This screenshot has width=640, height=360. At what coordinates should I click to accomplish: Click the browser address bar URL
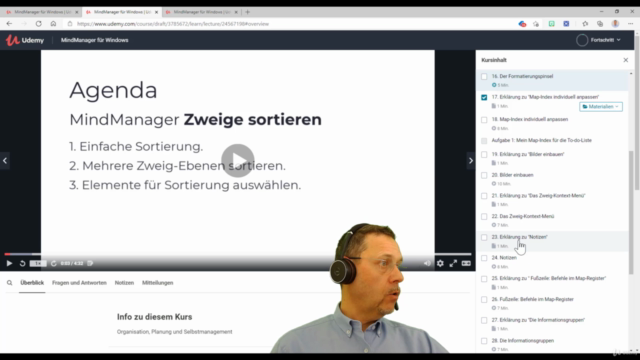click(x=173, y=24)
